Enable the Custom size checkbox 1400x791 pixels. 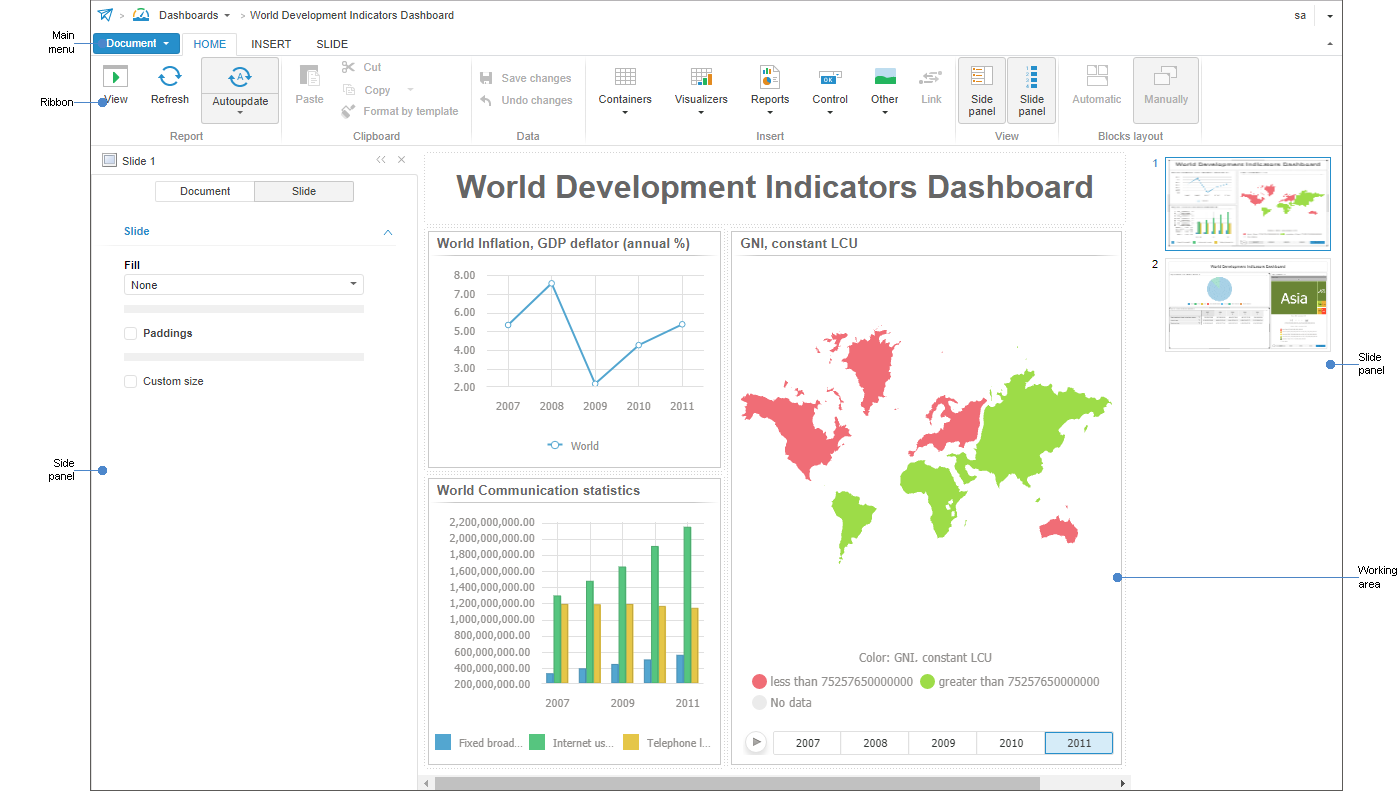click(x=130, y=381)
